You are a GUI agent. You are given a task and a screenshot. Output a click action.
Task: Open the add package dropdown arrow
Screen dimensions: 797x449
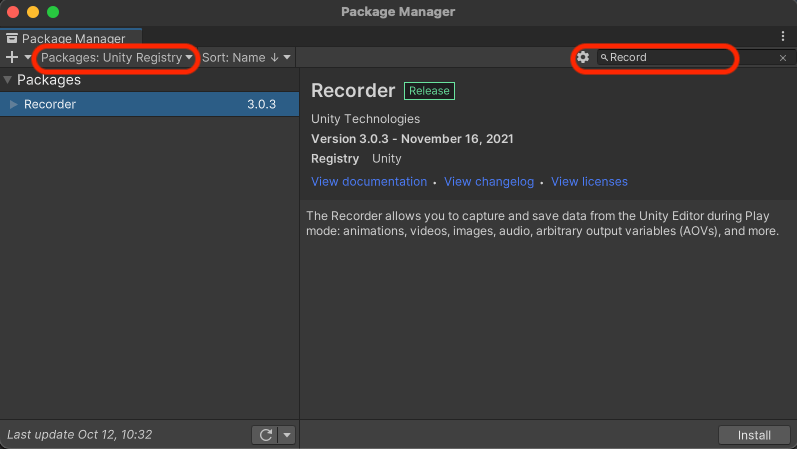pyautogui.click(x=27, y=57)
